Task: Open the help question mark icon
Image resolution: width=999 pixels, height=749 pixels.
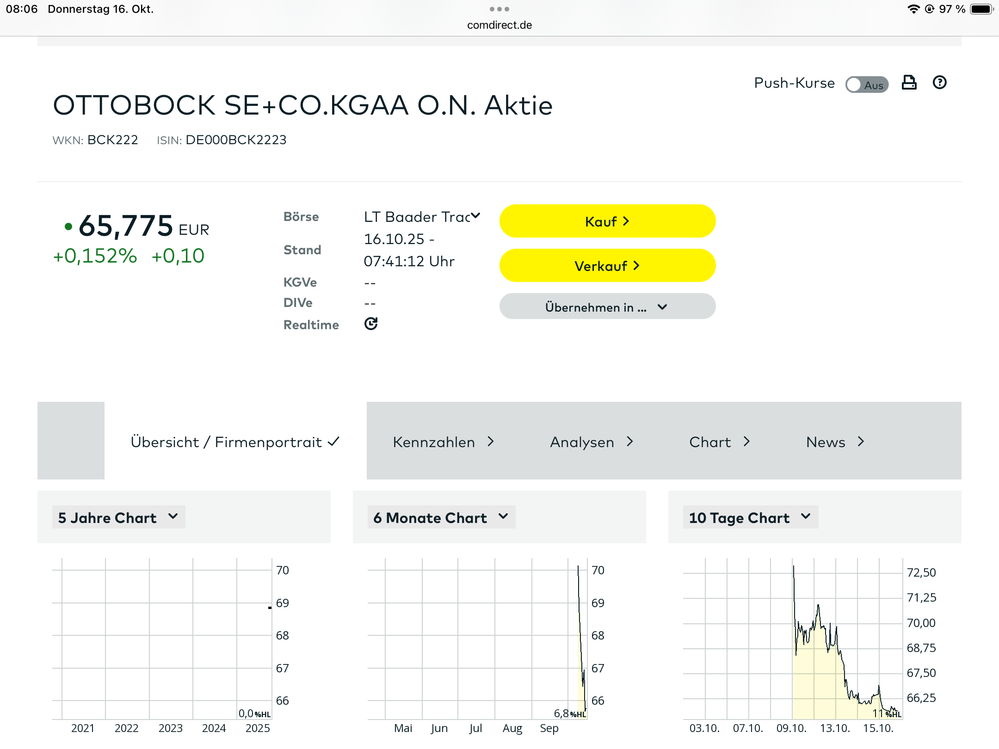Action: click(x=939, y=83)
